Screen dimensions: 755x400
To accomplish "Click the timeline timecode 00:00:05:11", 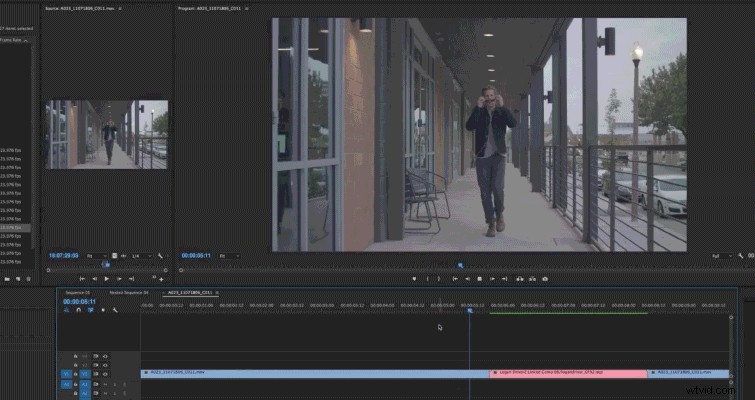I will tap(79, 301).
